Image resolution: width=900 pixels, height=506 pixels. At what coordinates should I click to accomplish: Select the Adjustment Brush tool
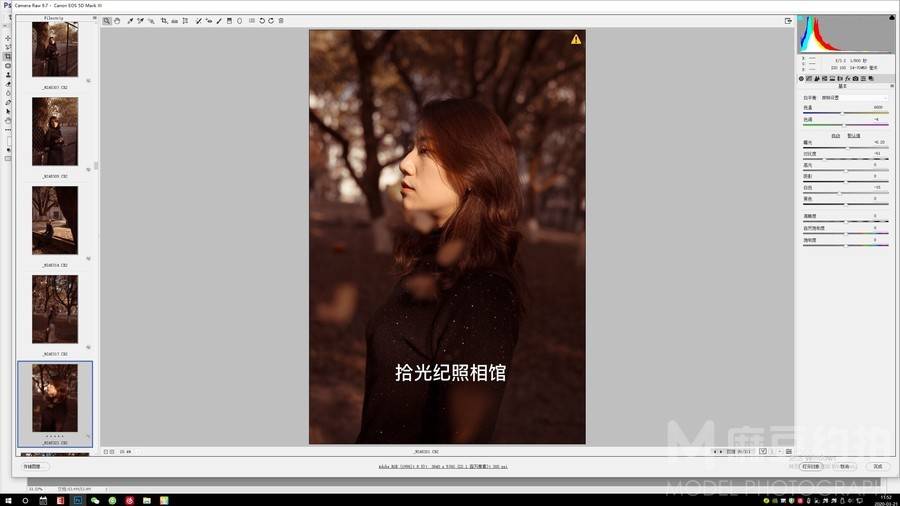pyautogui.click(x=219, y=21)
